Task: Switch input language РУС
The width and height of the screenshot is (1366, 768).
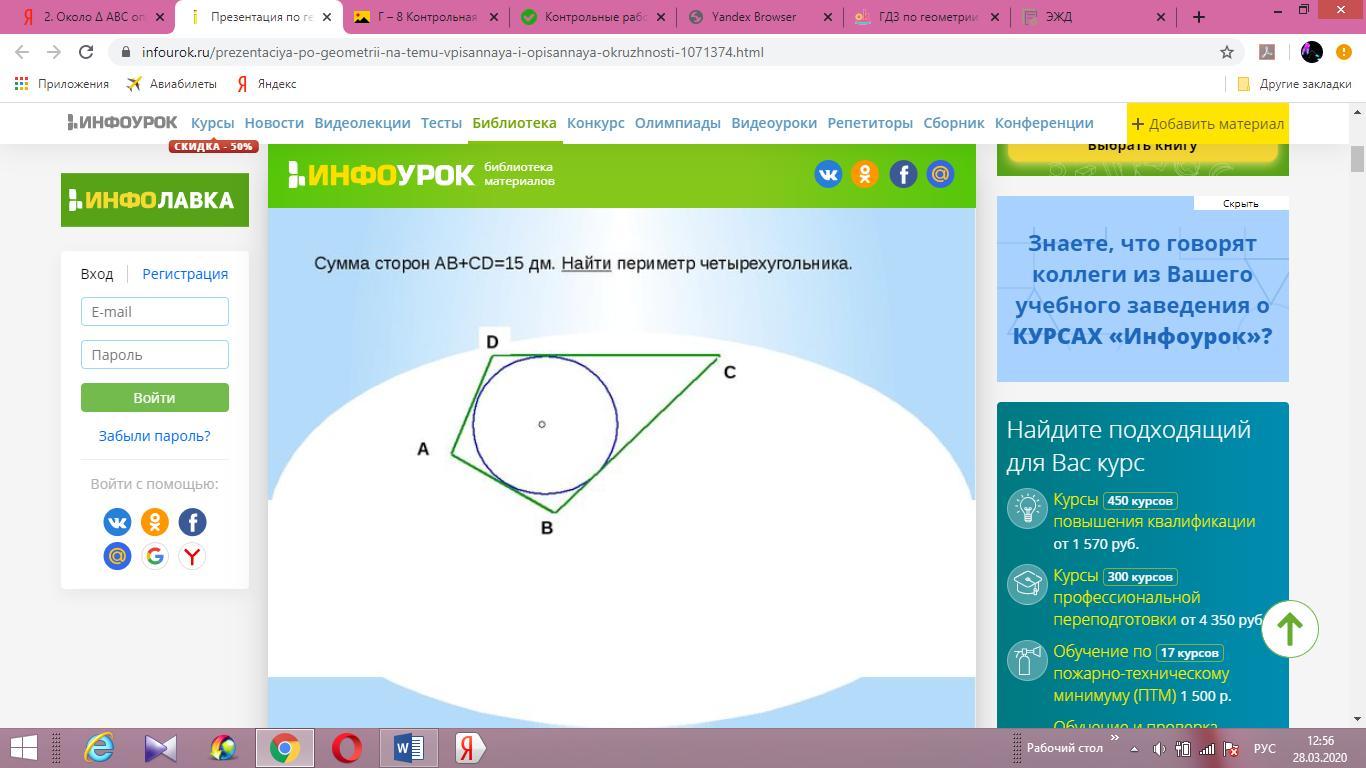Action: tap(1265, 748)
